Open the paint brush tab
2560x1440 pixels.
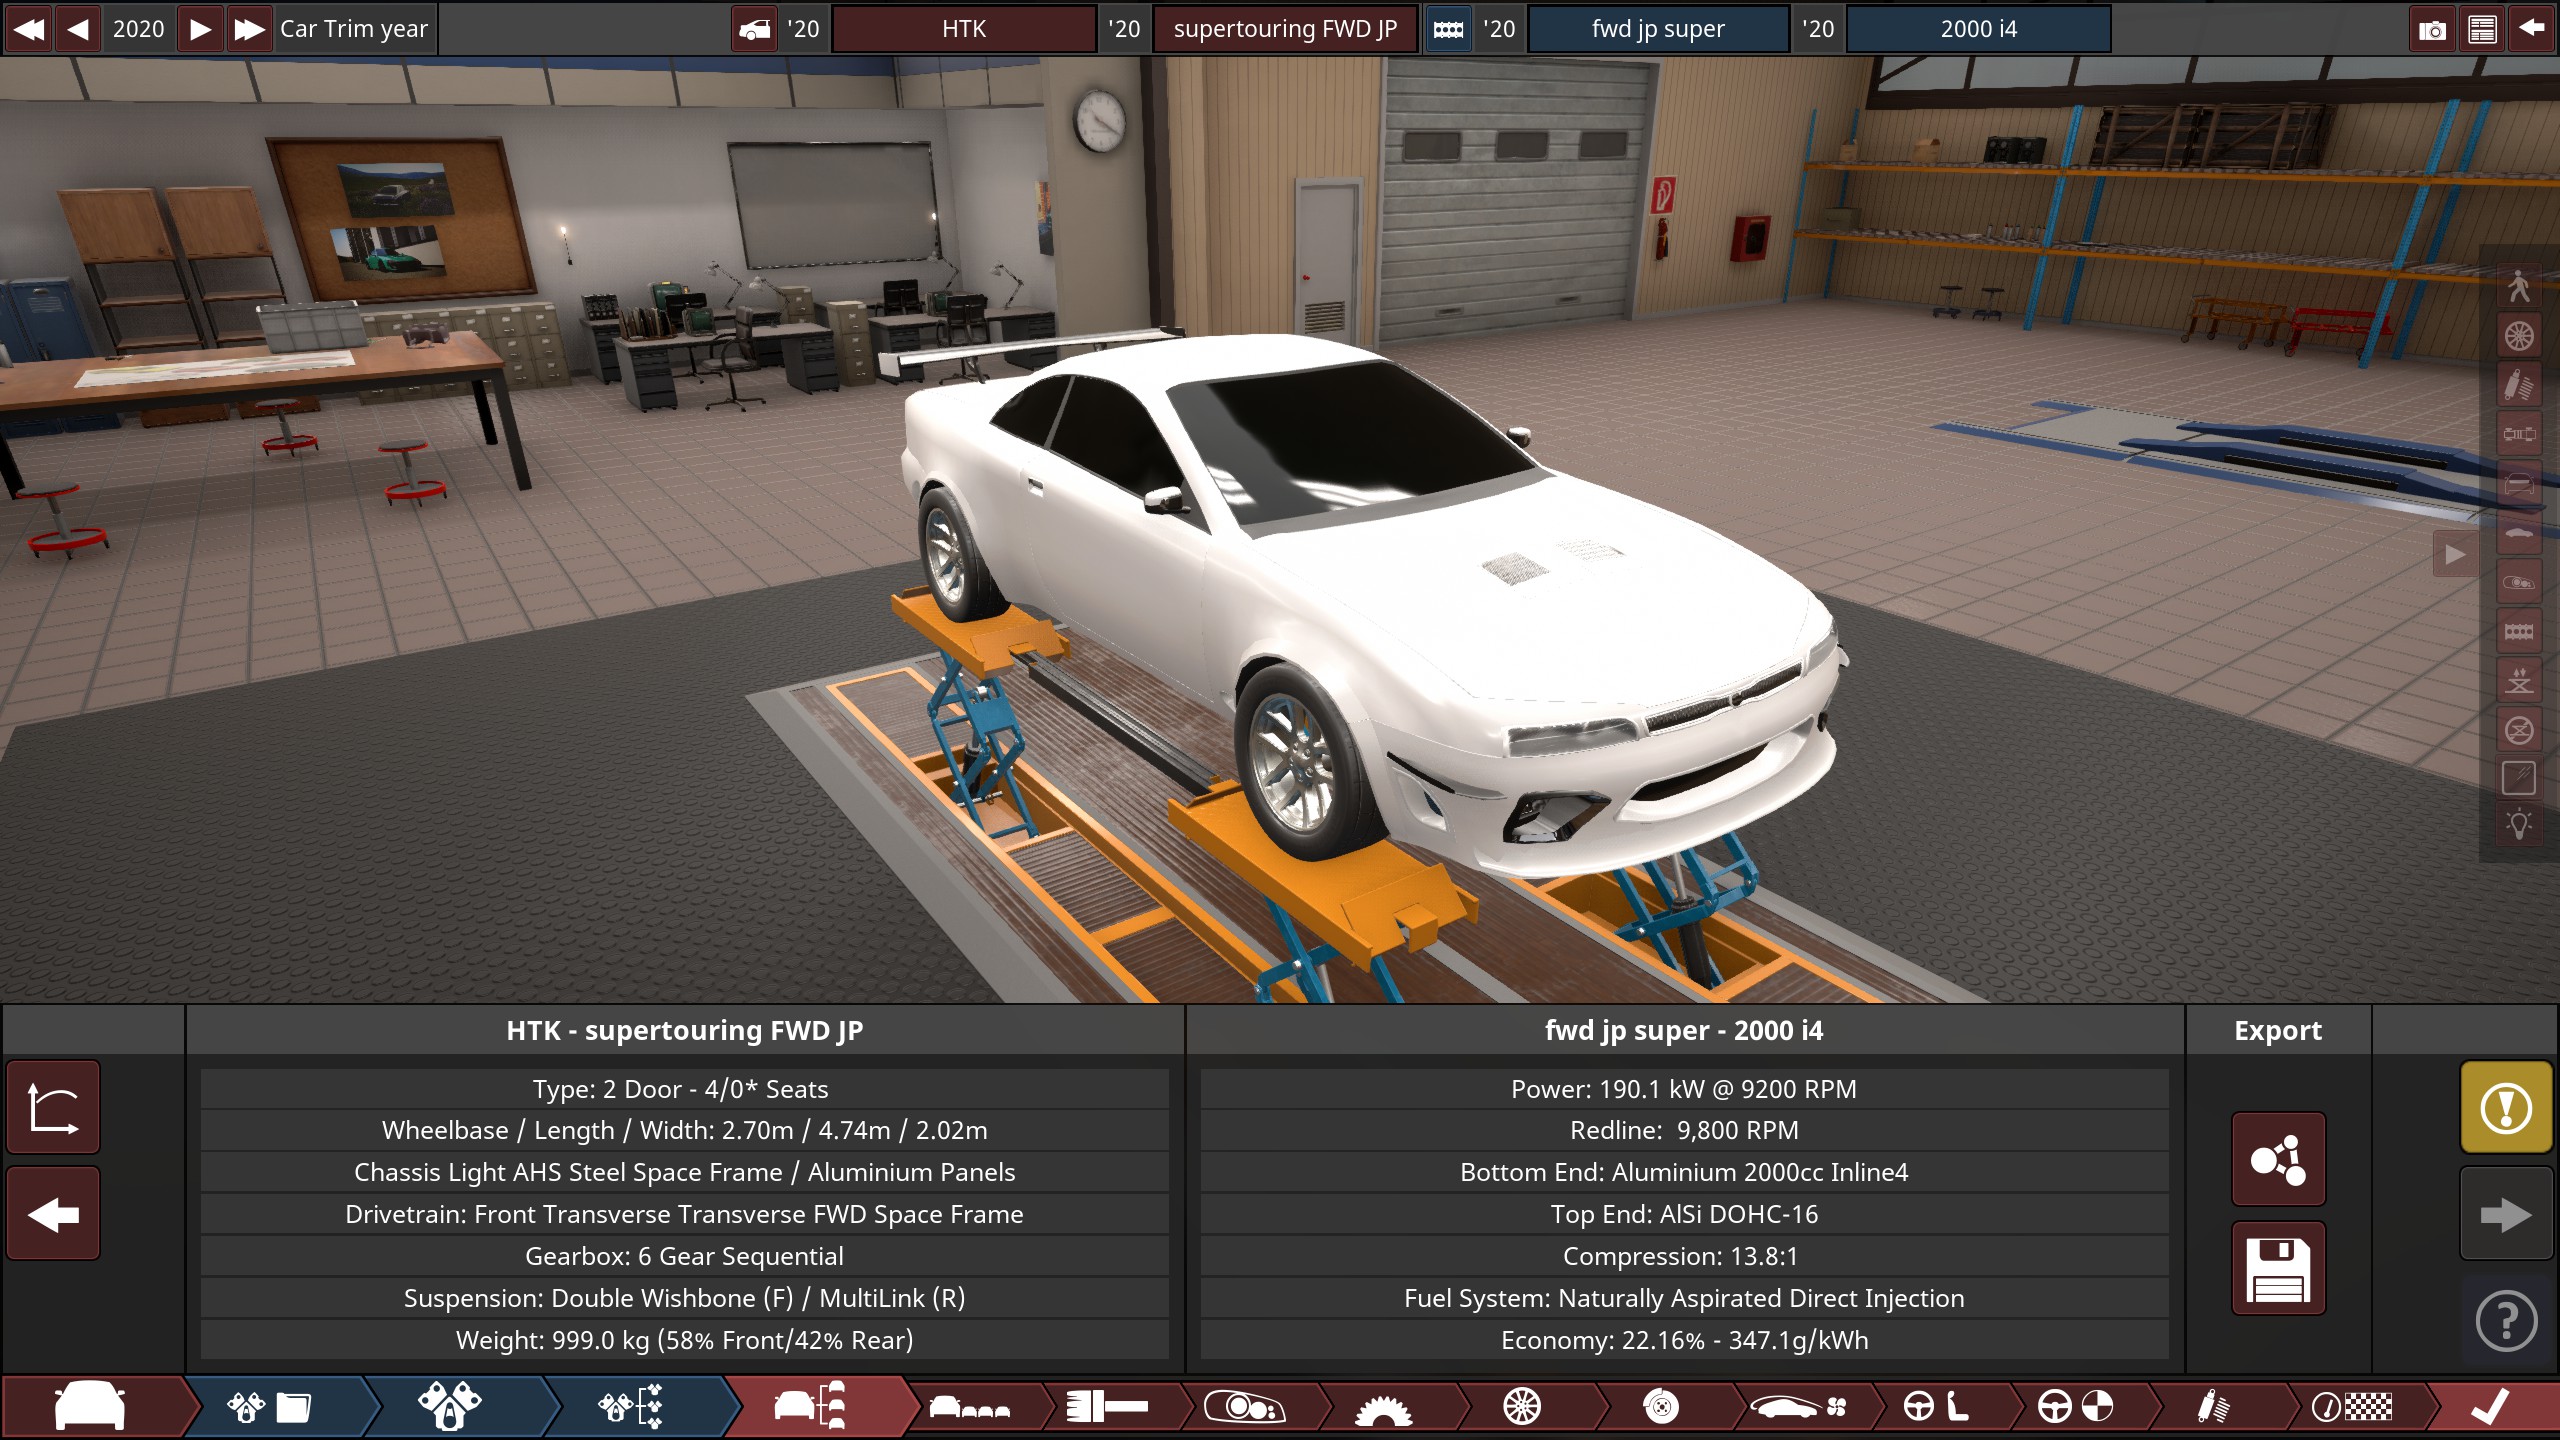[1106, 1407]
